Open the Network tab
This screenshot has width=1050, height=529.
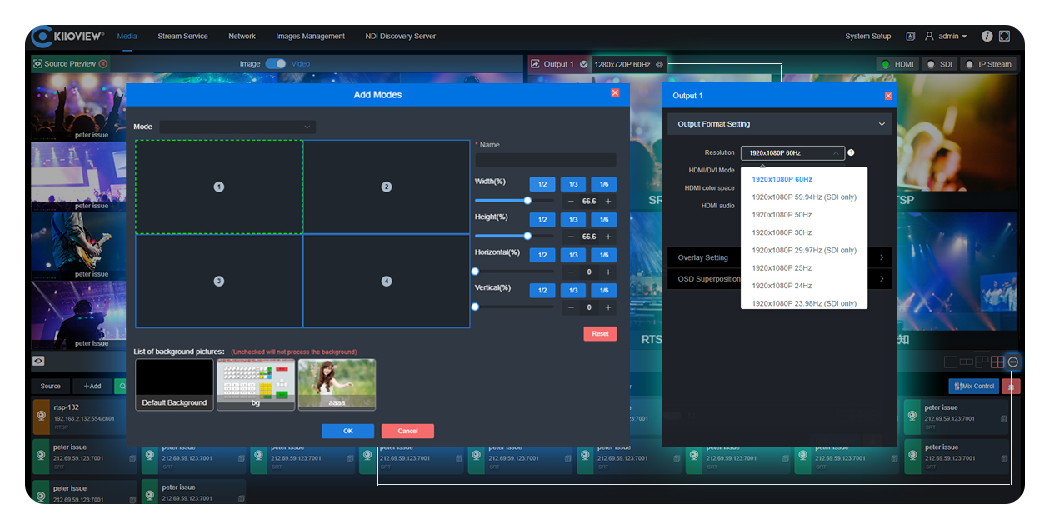click(242, 36)
